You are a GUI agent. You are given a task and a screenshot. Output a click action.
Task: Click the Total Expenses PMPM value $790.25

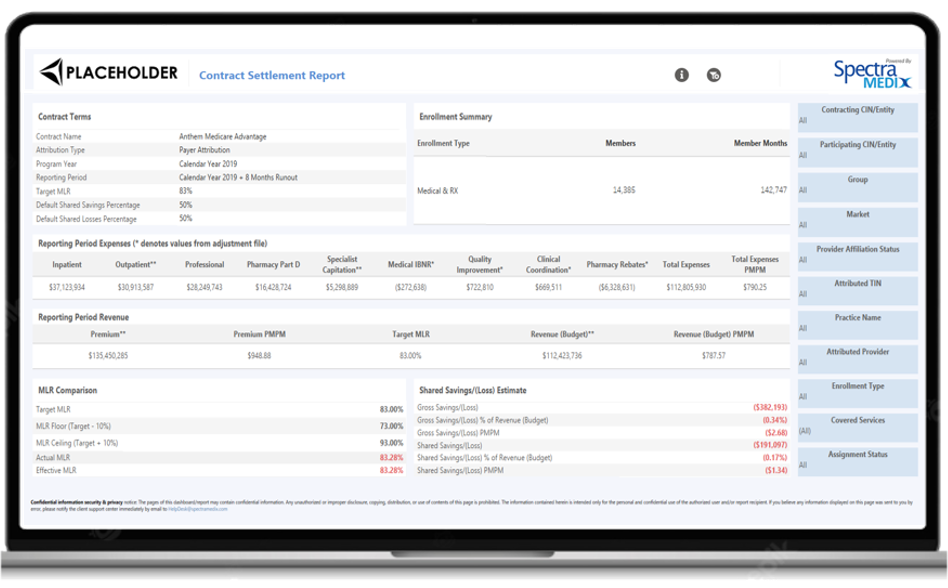pyautogui.click(x=757, y=288)
